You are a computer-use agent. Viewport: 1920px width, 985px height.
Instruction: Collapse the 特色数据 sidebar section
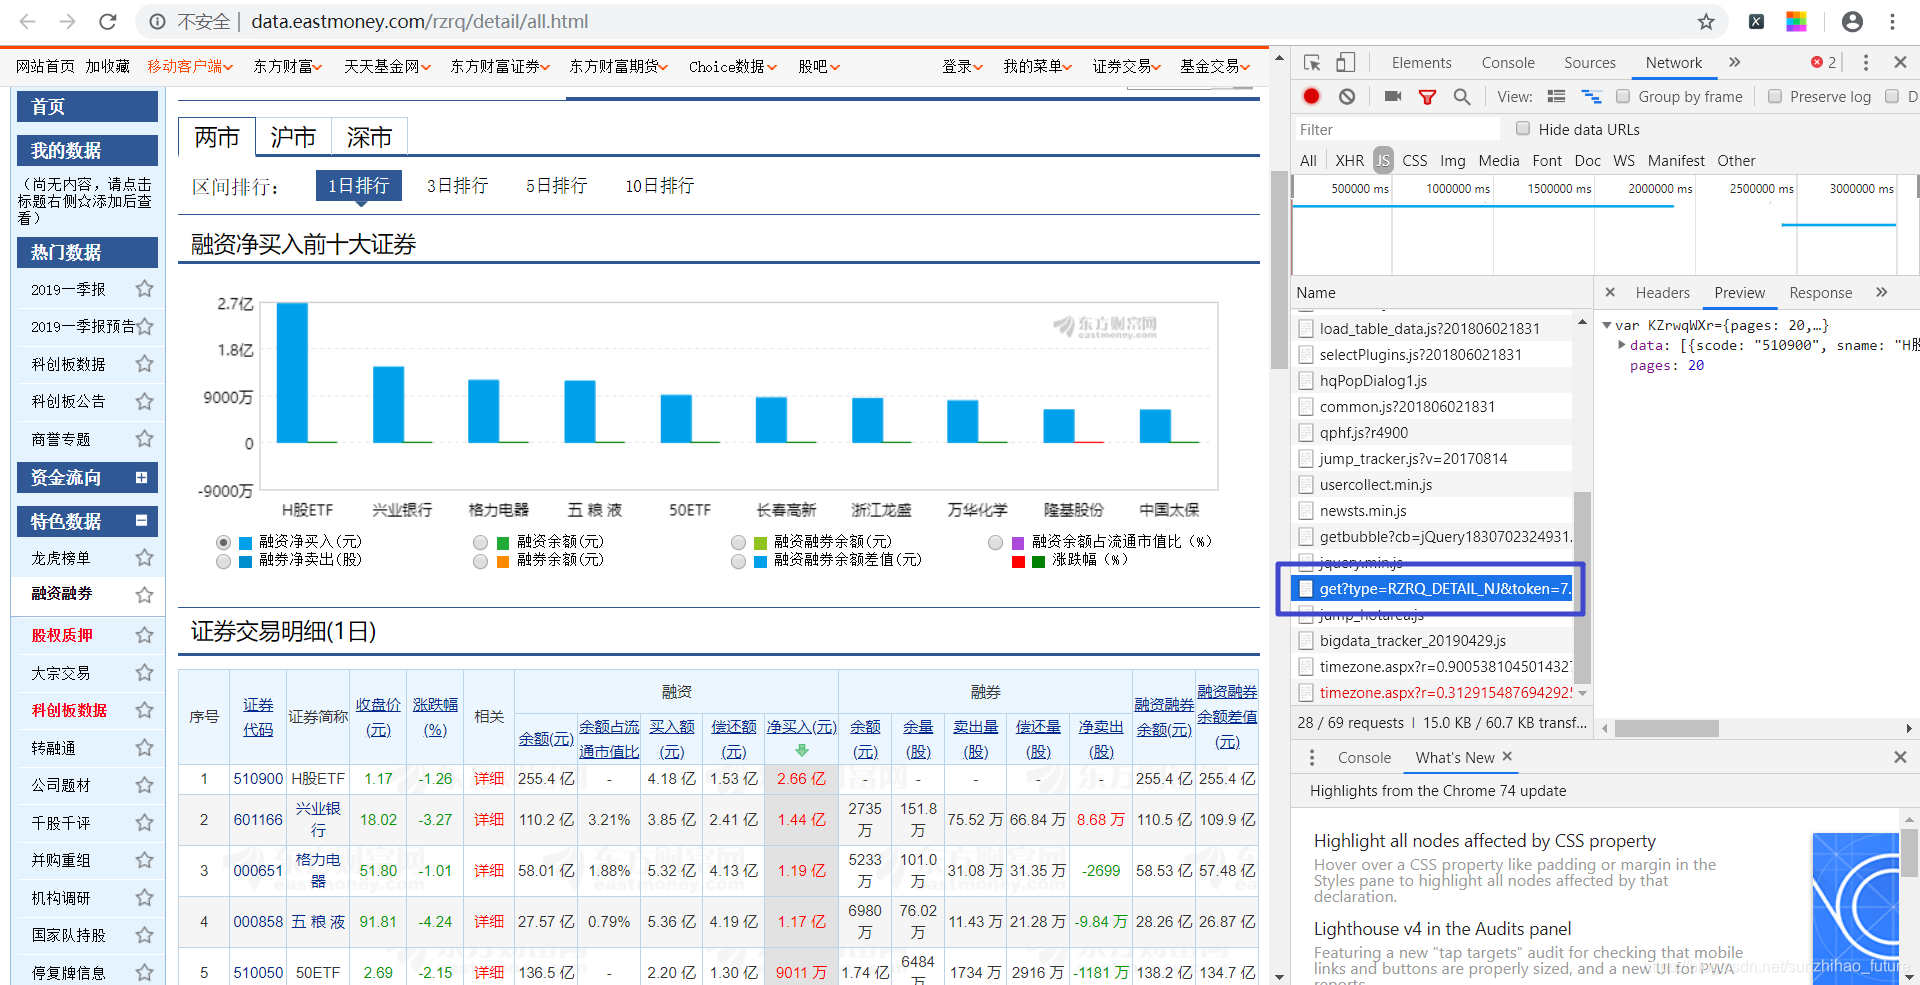coord(141,521)
